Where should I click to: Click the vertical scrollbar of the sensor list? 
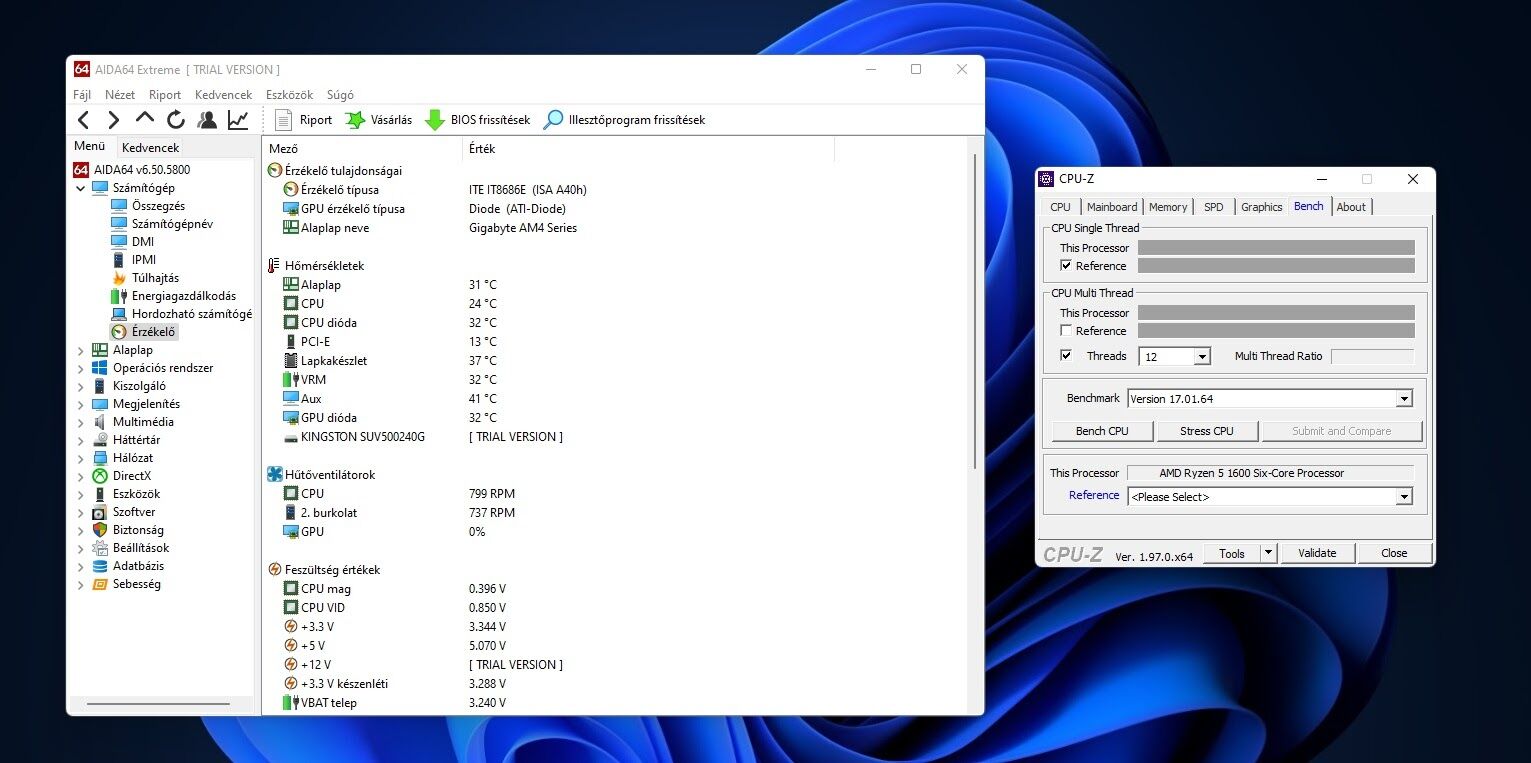(975, 312)
